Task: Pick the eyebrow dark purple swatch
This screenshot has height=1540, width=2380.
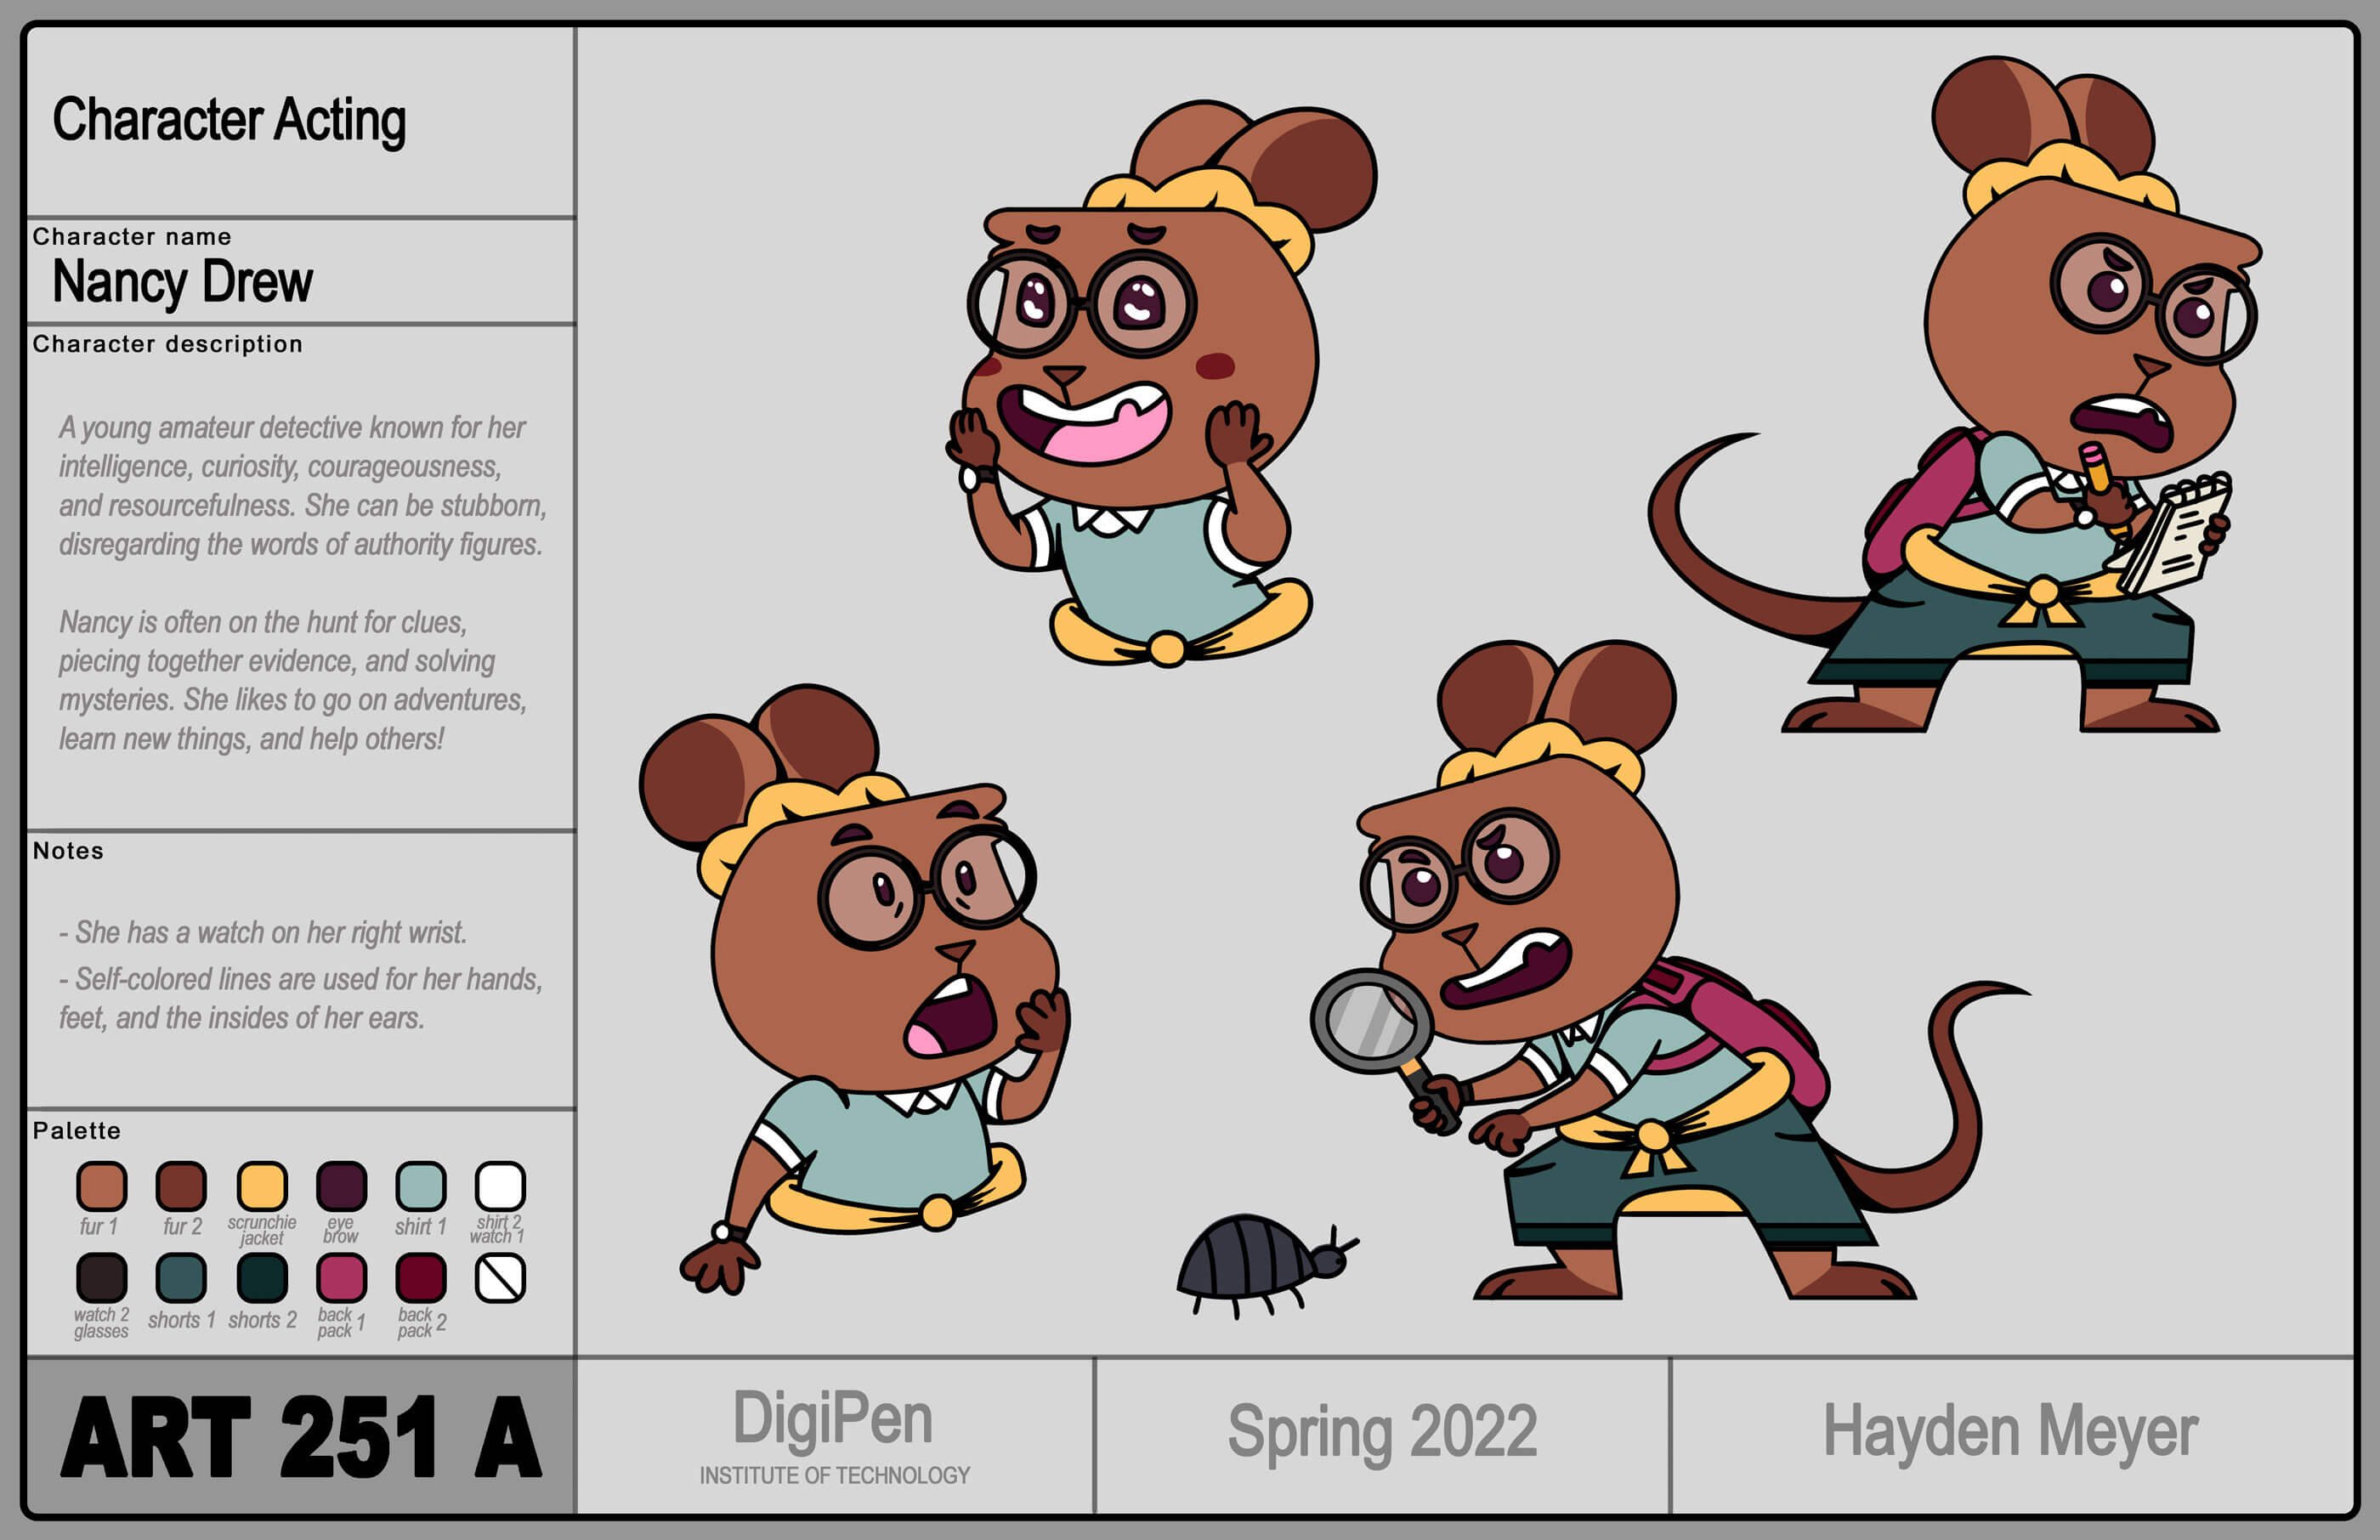Action: click(341, 1187)
